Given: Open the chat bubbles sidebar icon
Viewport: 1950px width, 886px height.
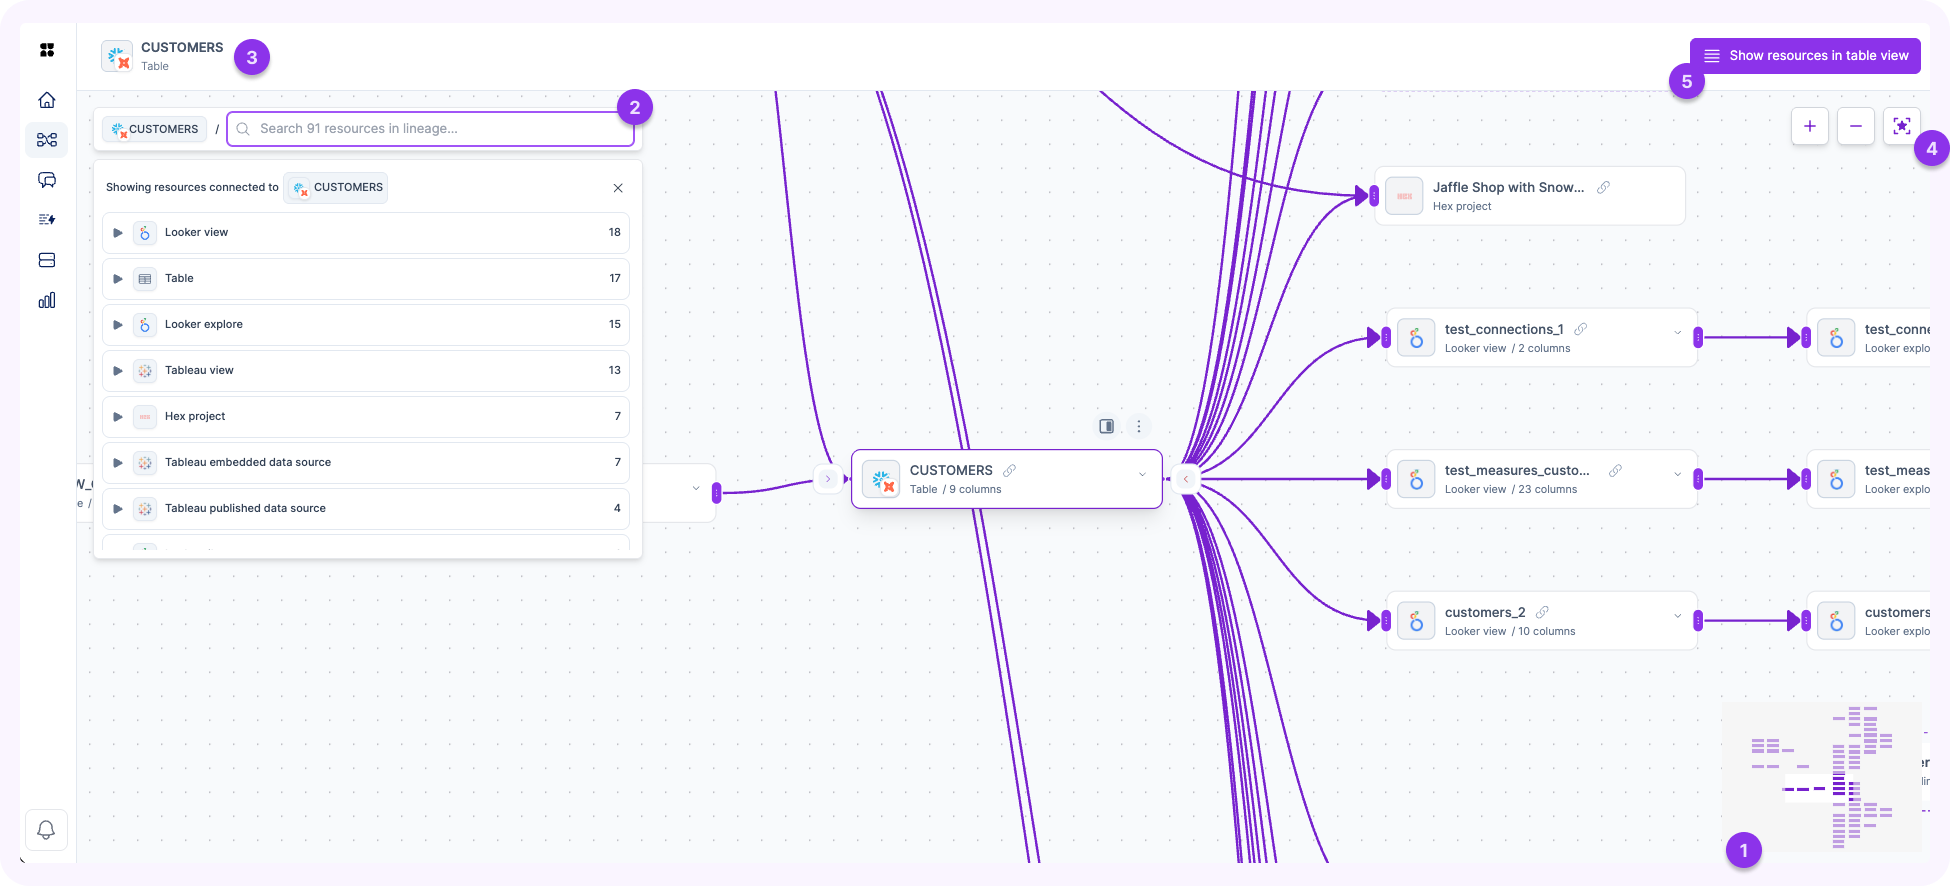Looking at the screenshot, I should (x=46, y=180).
